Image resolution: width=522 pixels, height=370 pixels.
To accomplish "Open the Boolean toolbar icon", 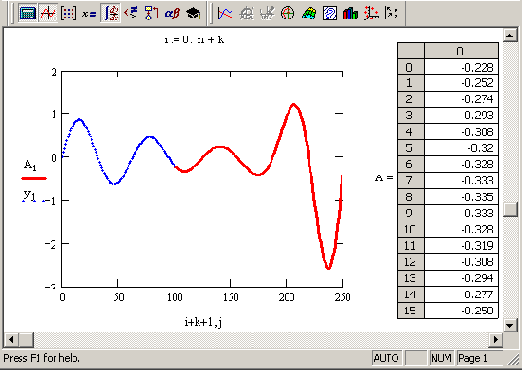I will coord(131,13).
